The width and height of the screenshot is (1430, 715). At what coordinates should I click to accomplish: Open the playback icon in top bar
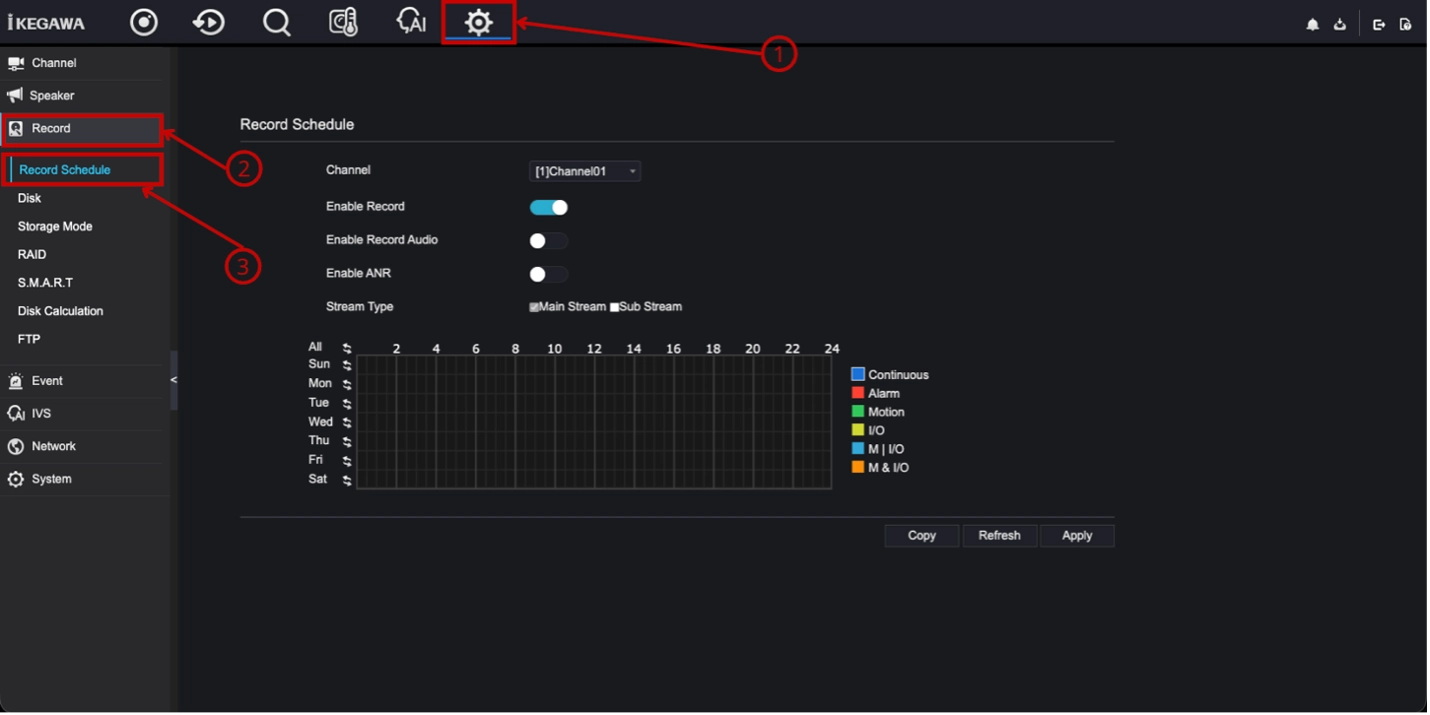point(209,22)
